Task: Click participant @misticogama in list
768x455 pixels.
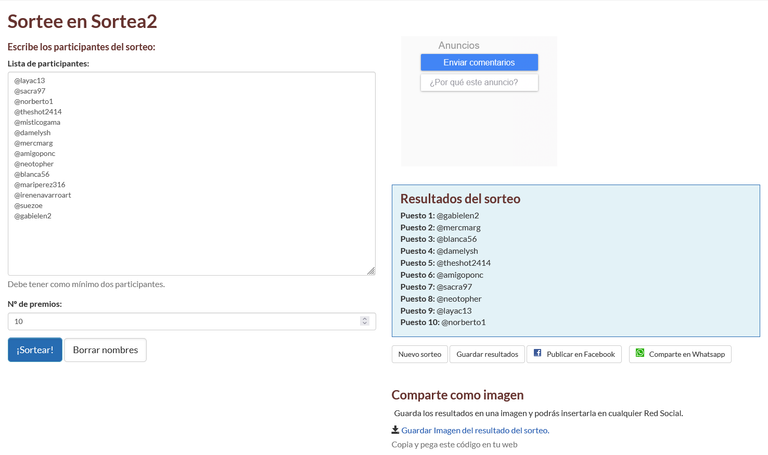Action: coord(37,122)
